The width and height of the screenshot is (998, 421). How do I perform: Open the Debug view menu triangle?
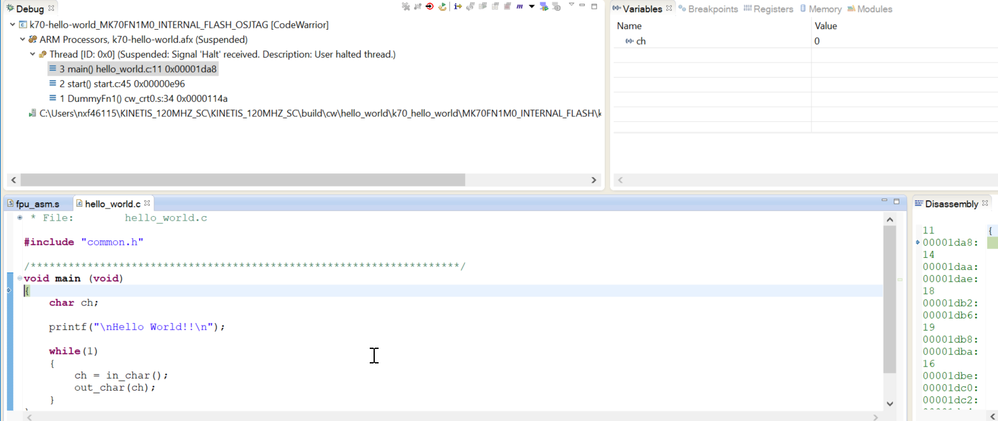point(572,4)
